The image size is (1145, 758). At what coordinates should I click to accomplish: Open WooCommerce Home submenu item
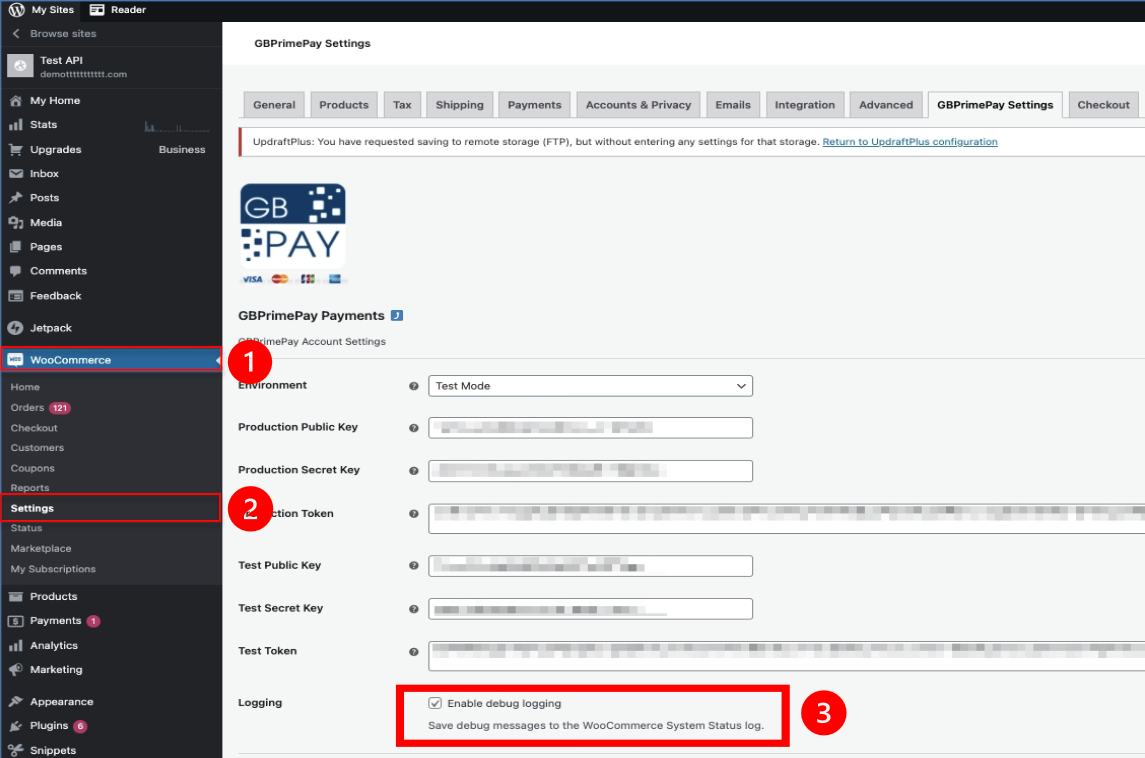point(25,387)
